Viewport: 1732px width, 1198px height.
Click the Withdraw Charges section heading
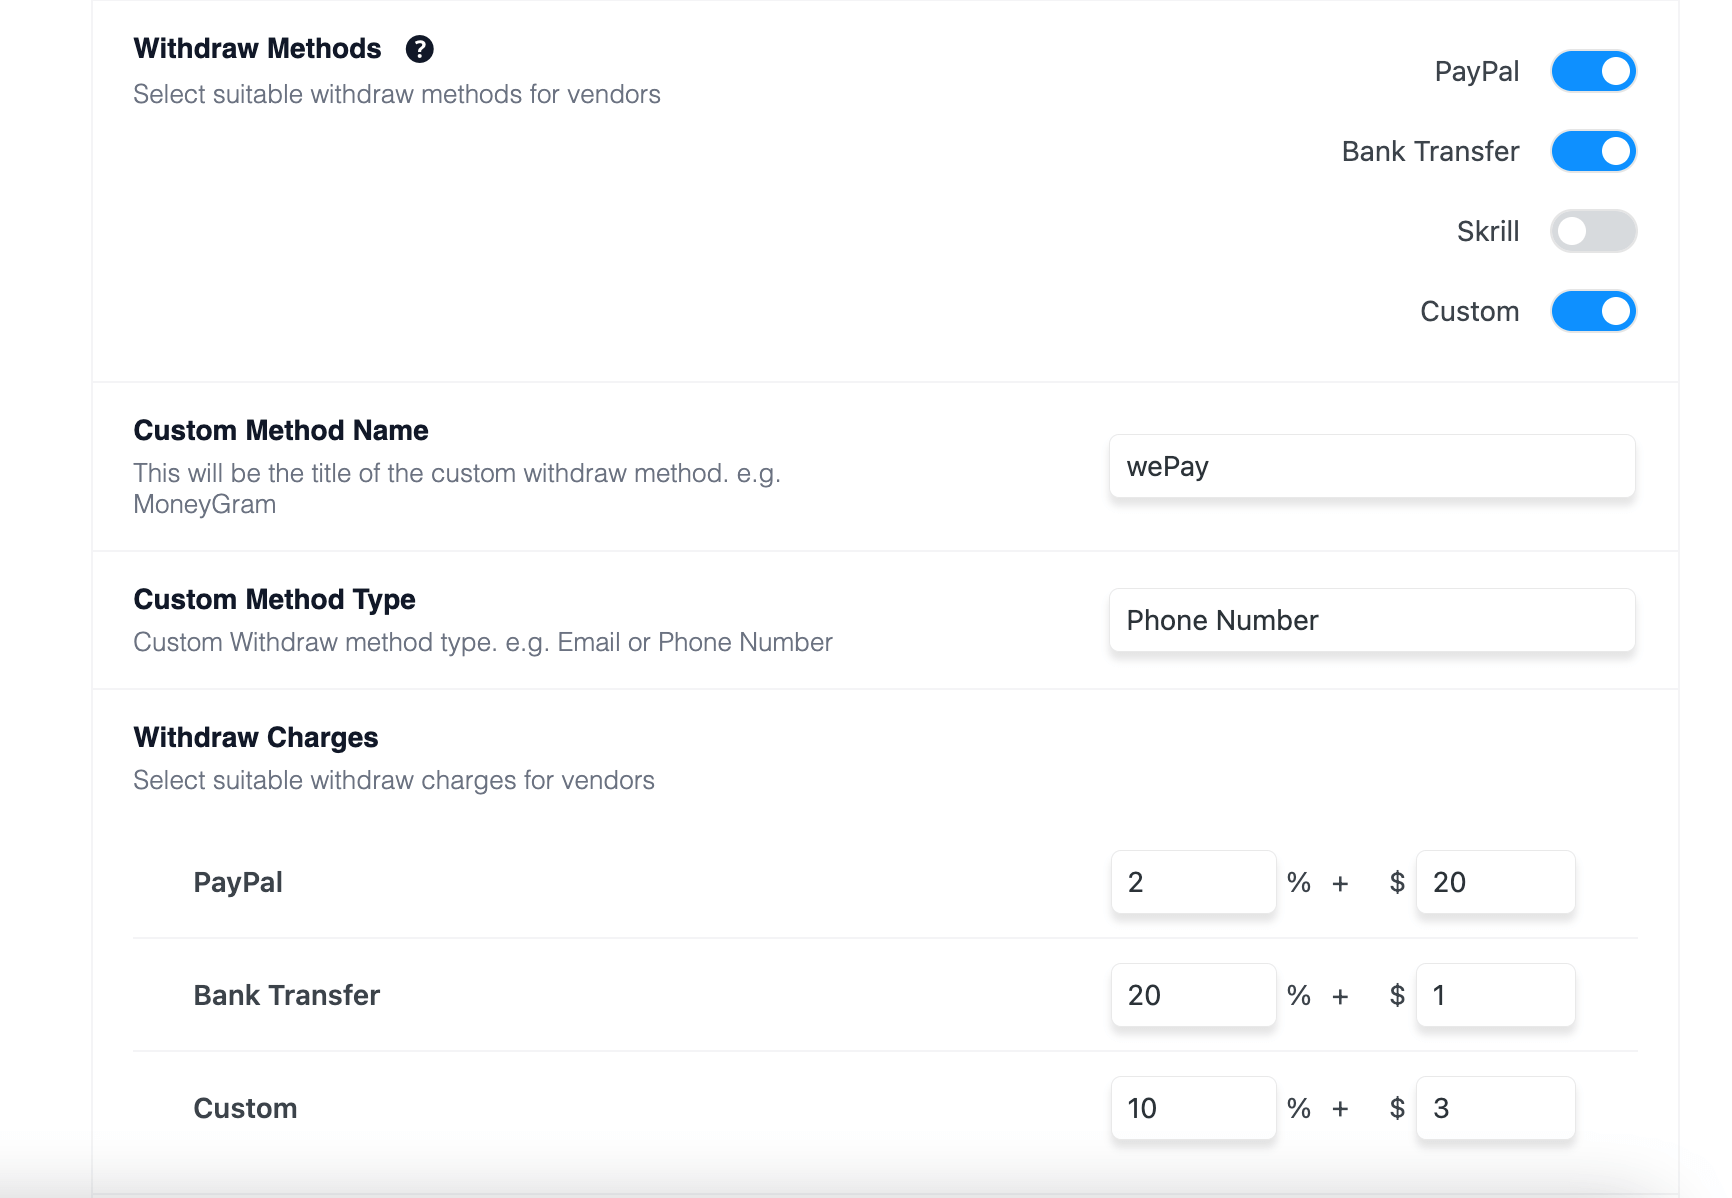255,737
